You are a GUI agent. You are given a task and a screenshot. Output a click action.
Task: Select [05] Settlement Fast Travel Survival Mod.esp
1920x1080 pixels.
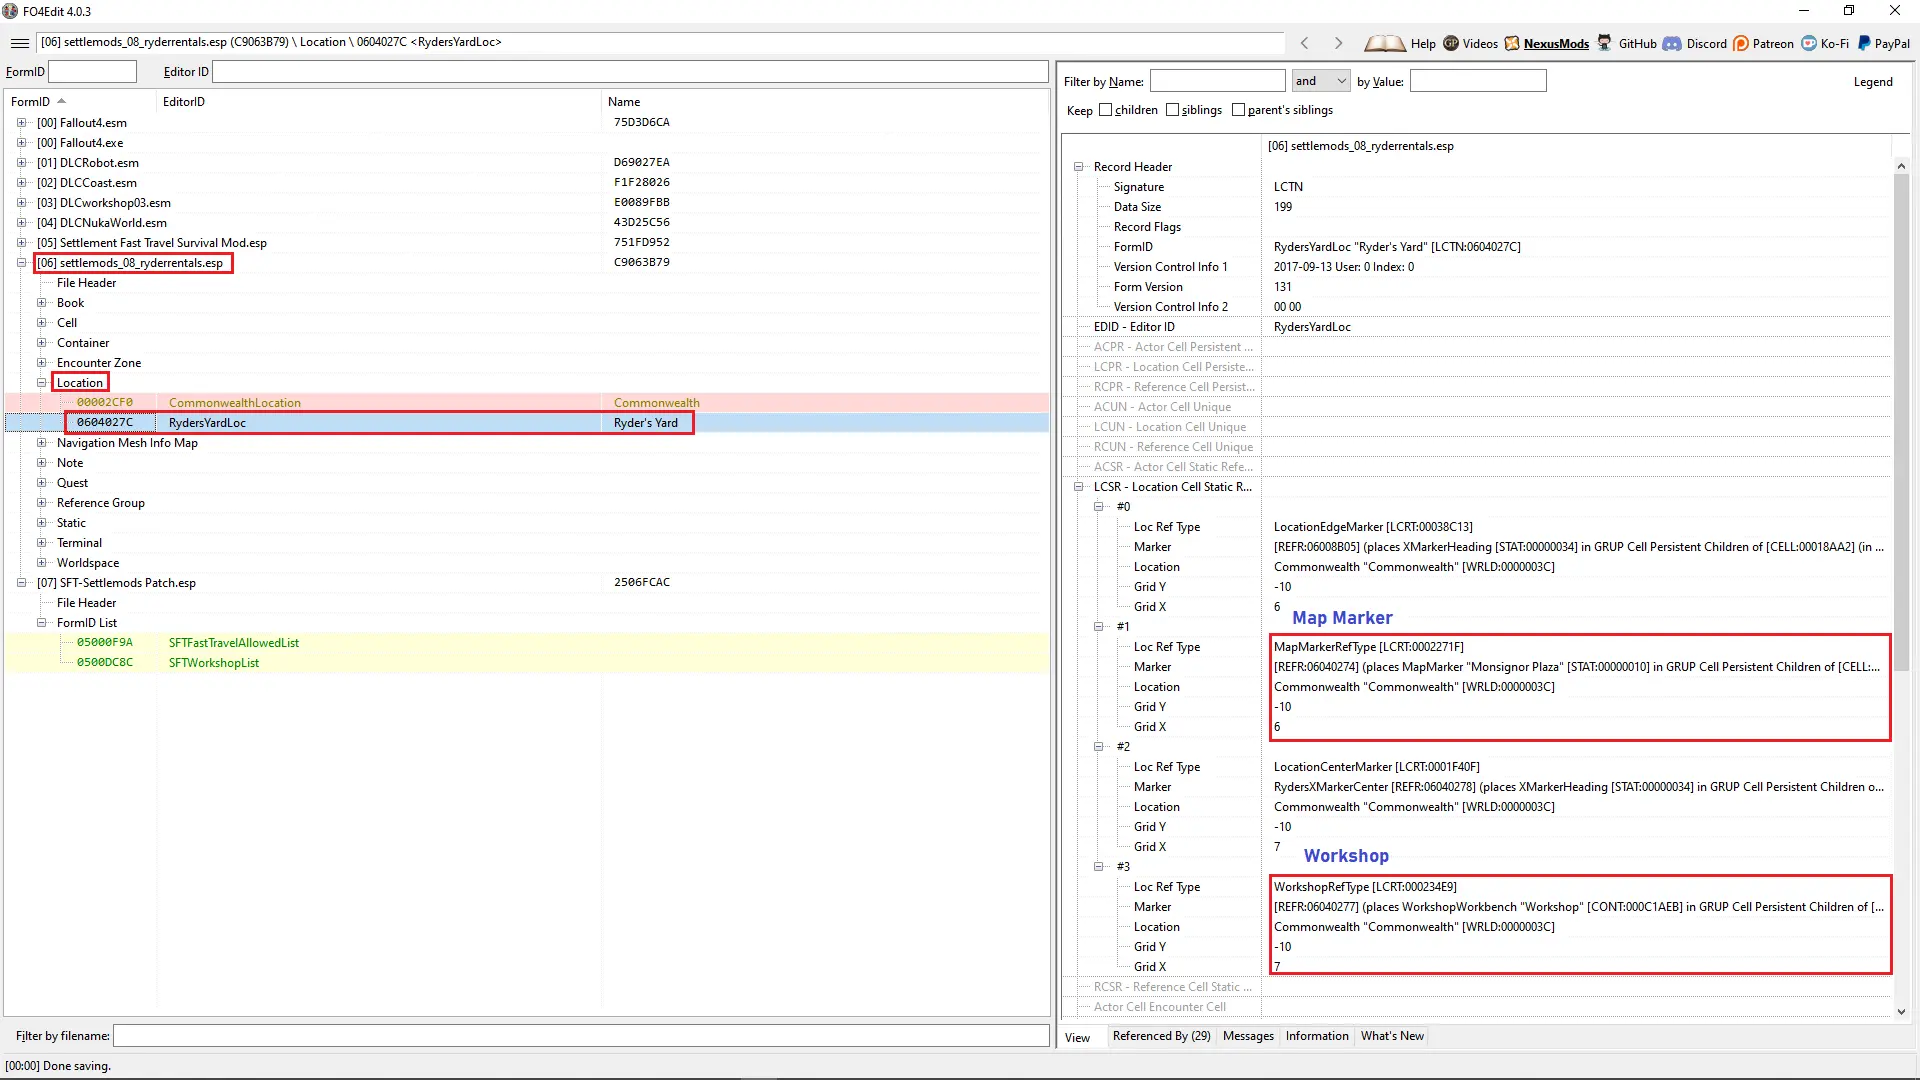pos(152,243)
